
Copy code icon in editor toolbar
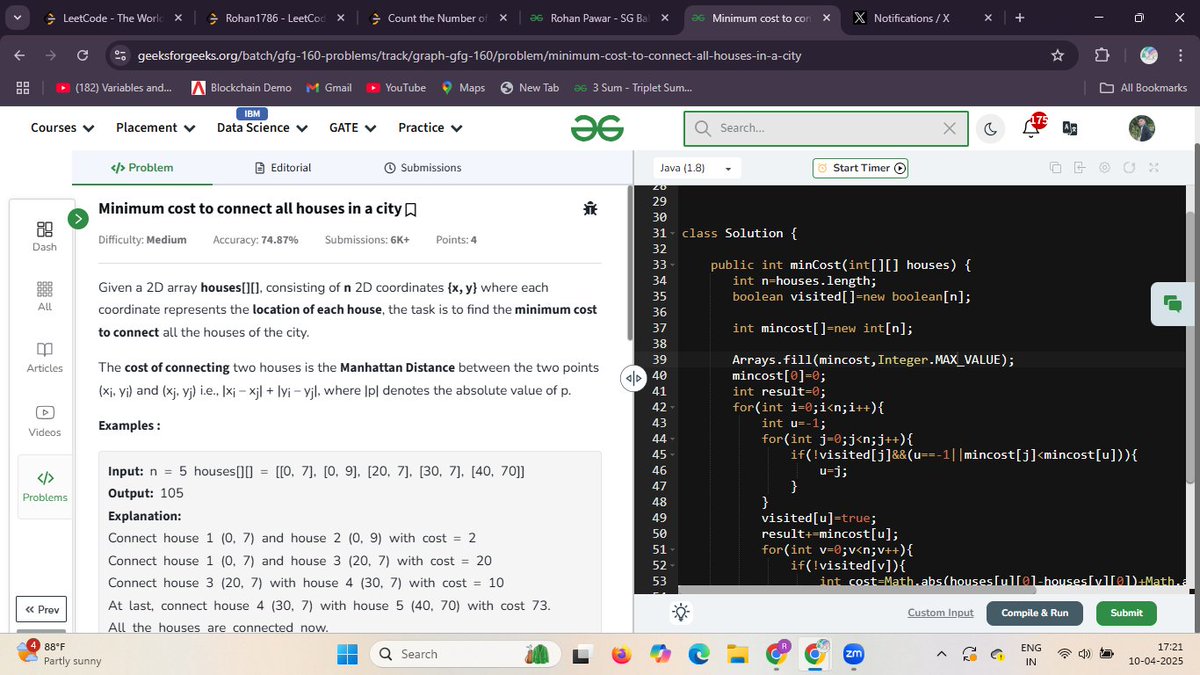pos(1056,168)
